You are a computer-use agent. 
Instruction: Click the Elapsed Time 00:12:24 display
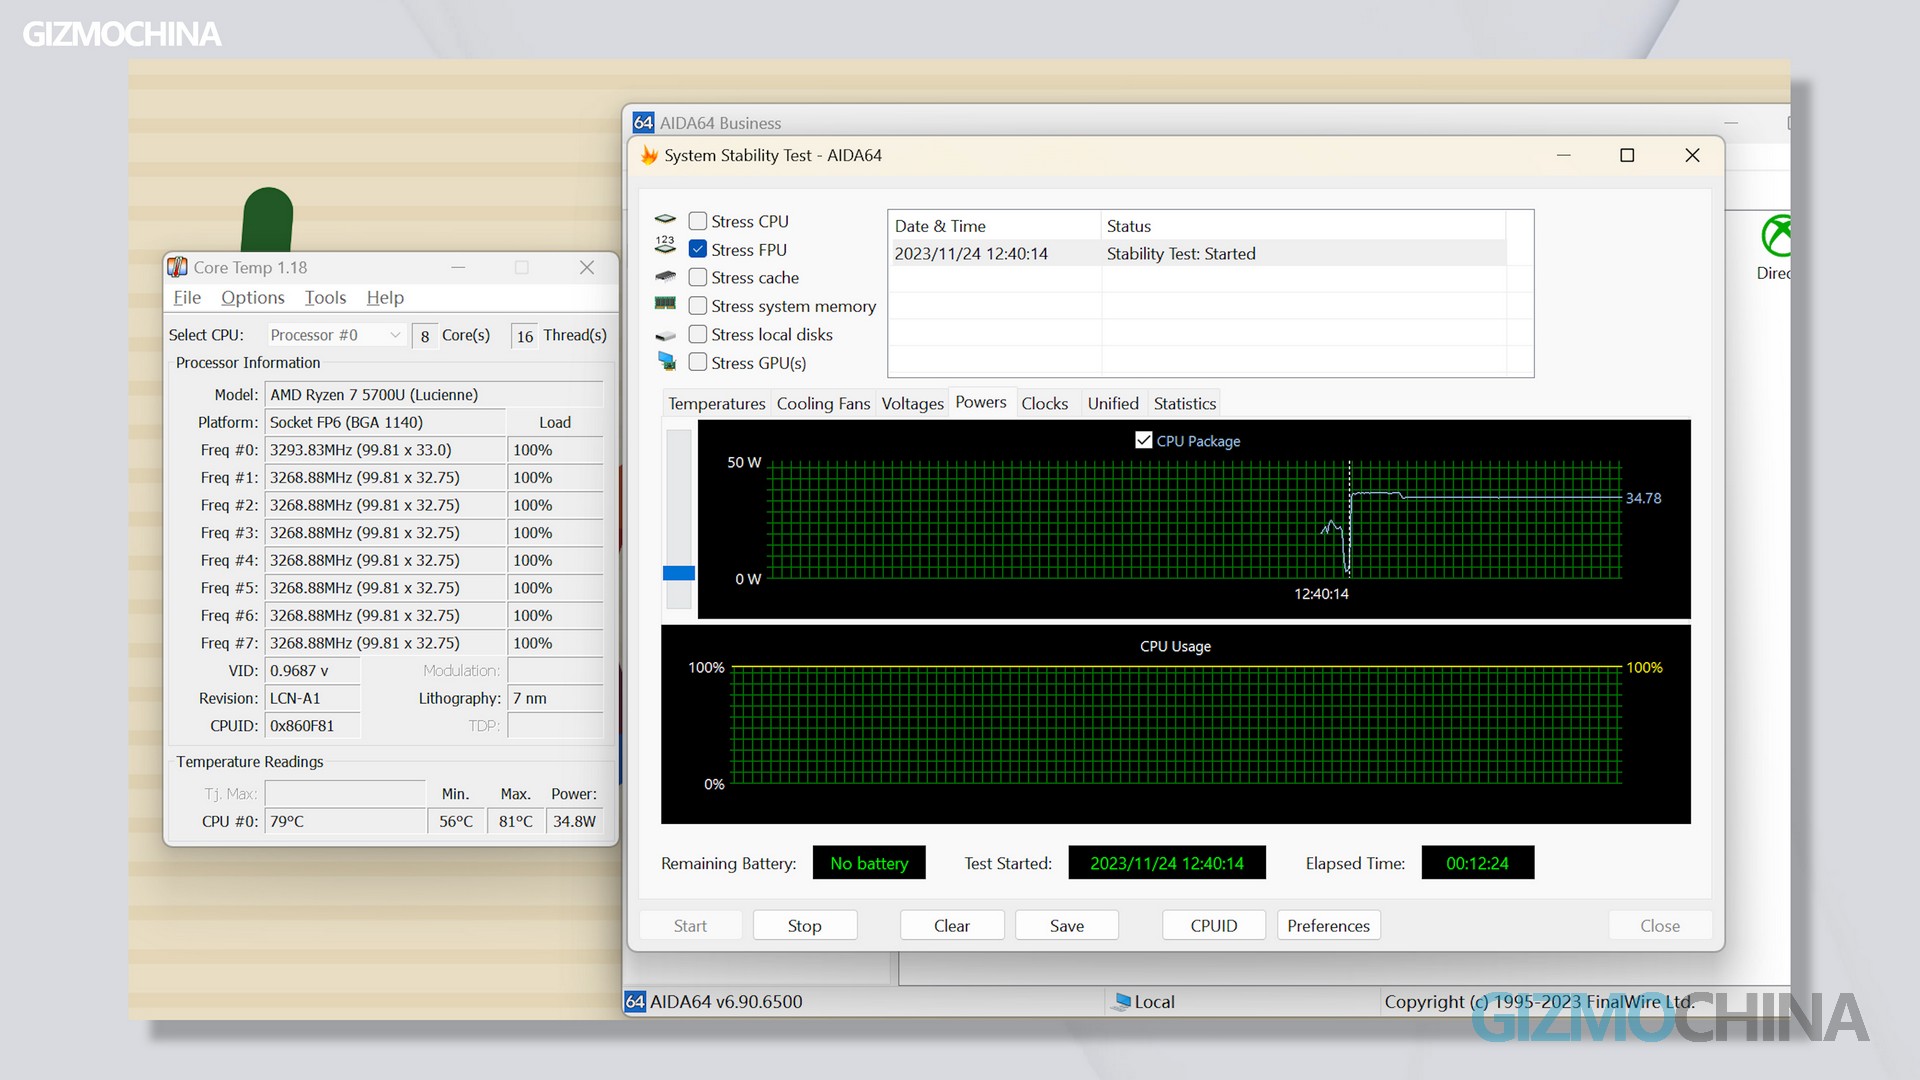coord(1477,863)
